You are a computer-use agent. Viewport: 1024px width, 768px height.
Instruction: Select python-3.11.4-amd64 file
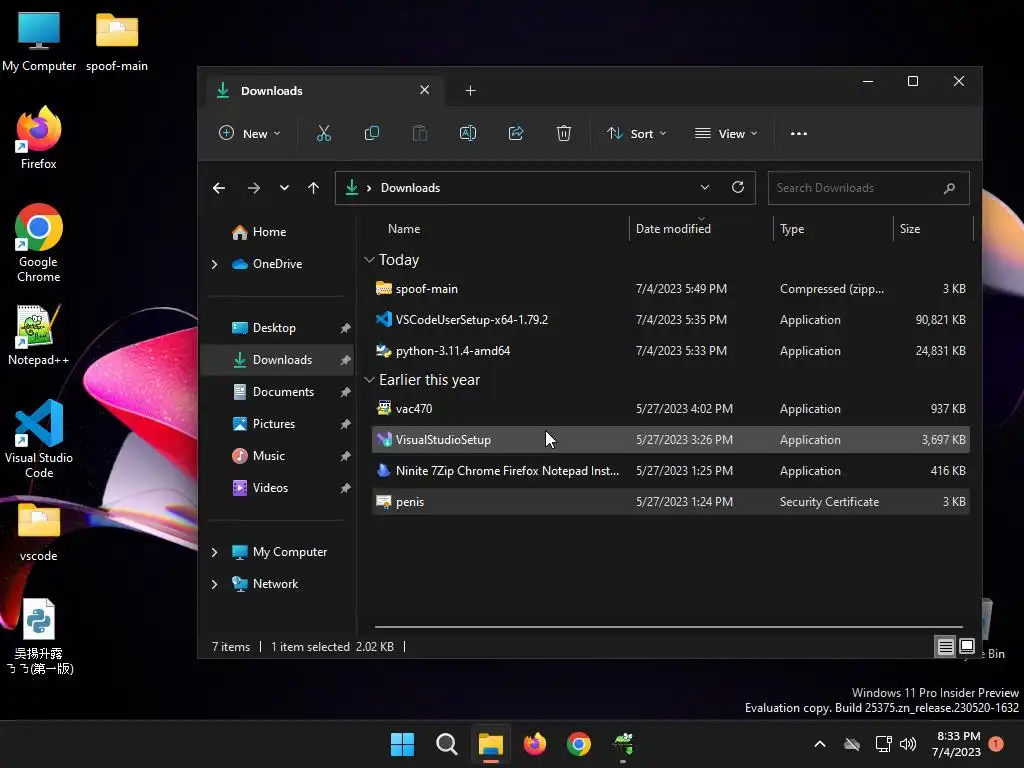[671, 351]
